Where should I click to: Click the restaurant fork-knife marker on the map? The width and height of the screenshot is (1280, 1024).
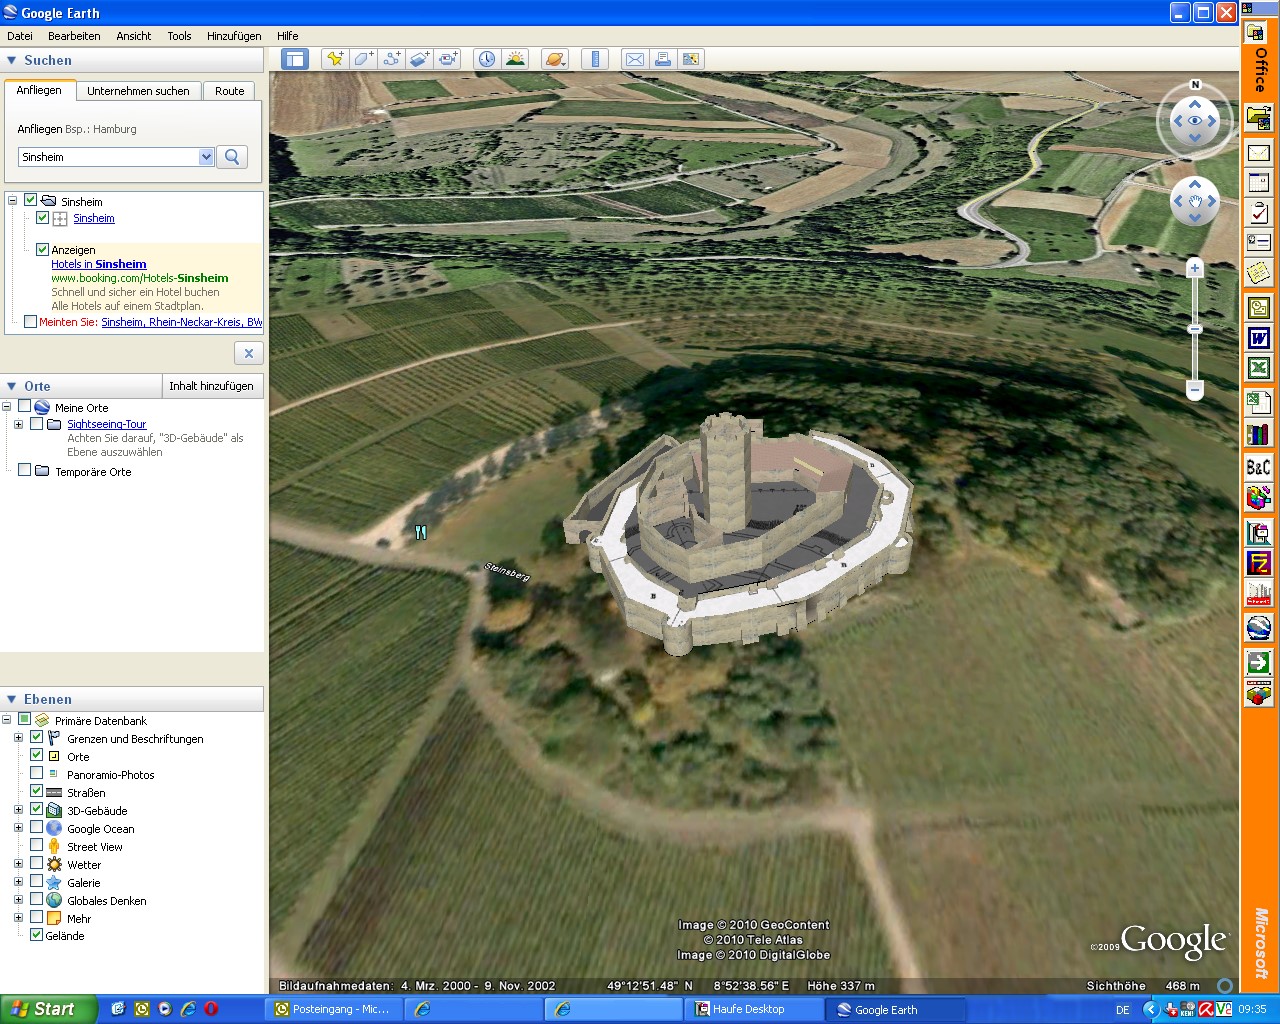421,533
